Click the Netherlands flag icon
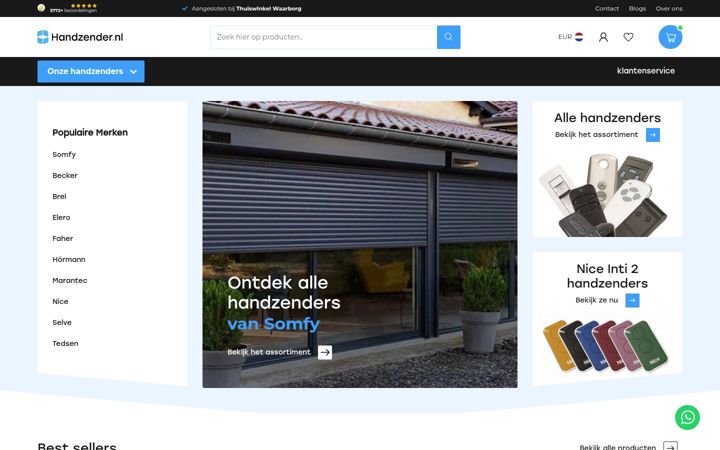This screenshot has height=450, width=720. point(579,37)
